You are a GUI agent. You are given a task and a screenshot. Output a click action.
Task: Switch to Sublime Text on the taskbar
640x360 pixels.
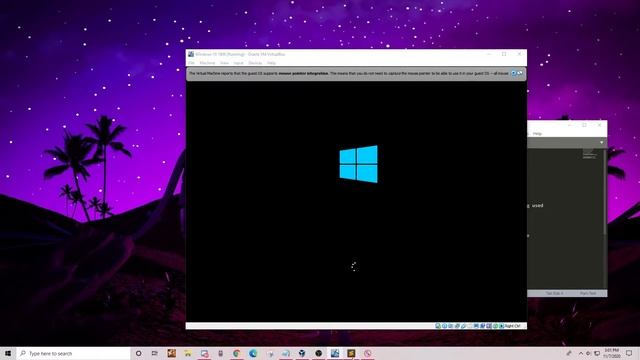(x=351, y=353)
